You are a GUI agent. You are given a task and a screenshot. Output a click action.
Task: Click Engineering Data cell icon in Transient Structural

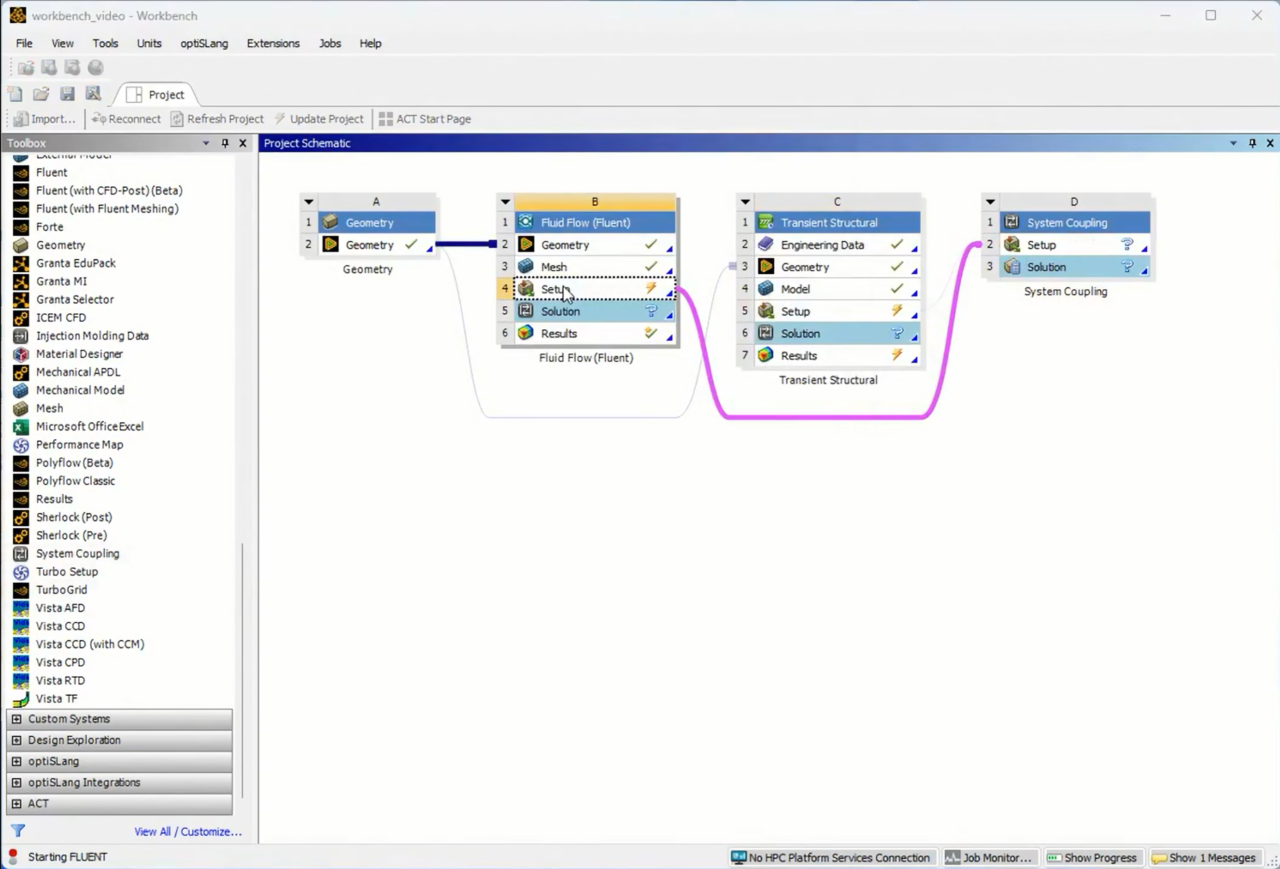click(x=766, y=245)
